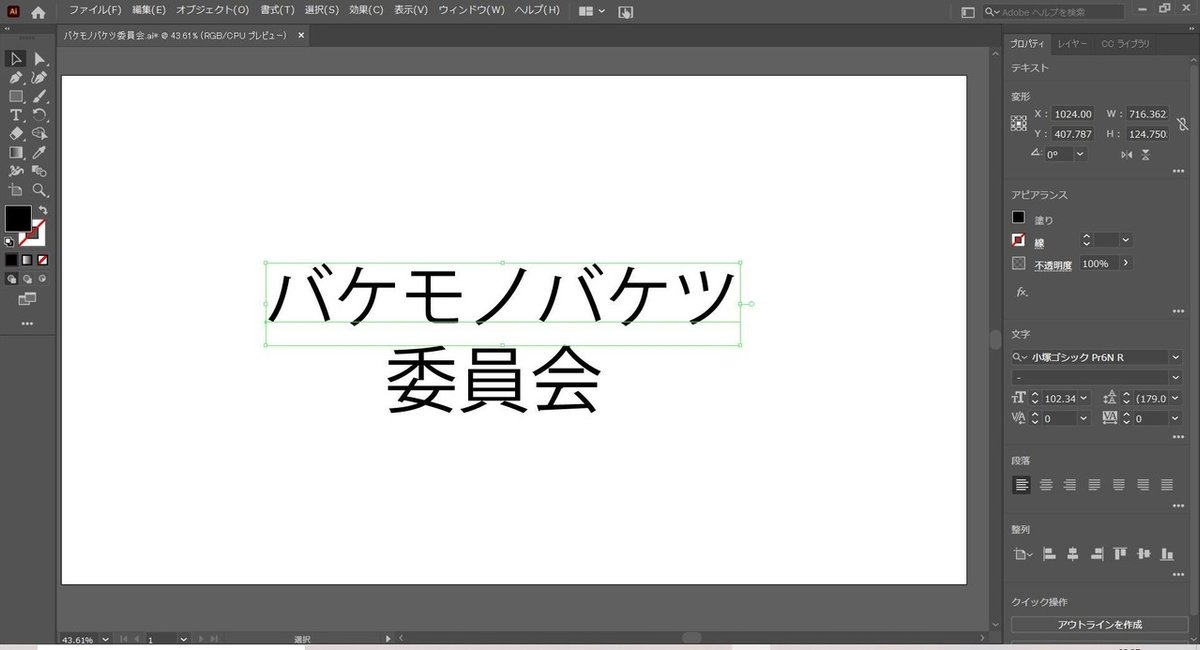
Task: Set paragraph alignment to left
Action: [x=1021, y=484]
